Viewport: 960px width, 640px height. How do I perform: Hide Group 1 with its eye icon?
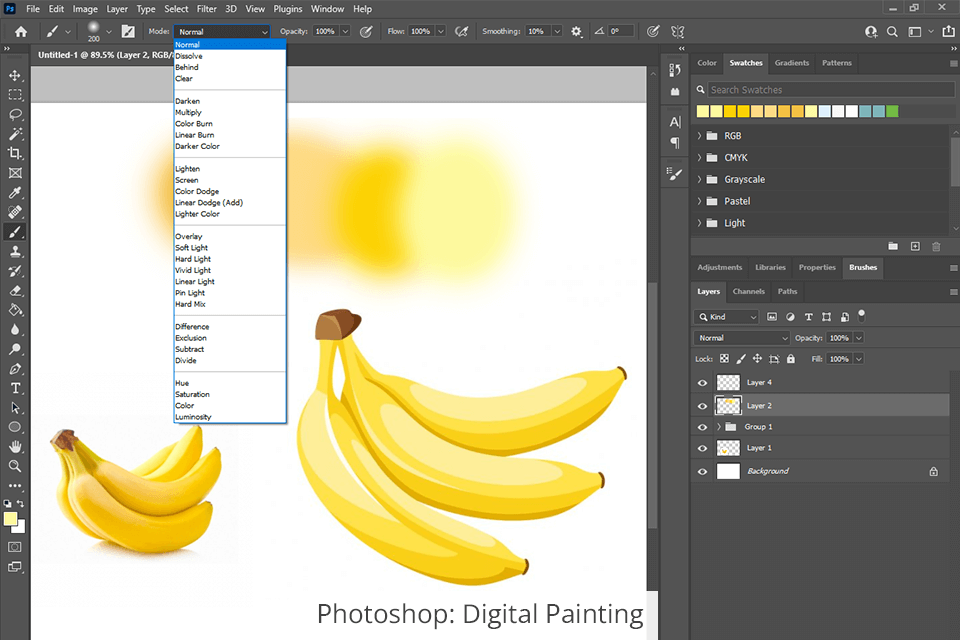702,427
